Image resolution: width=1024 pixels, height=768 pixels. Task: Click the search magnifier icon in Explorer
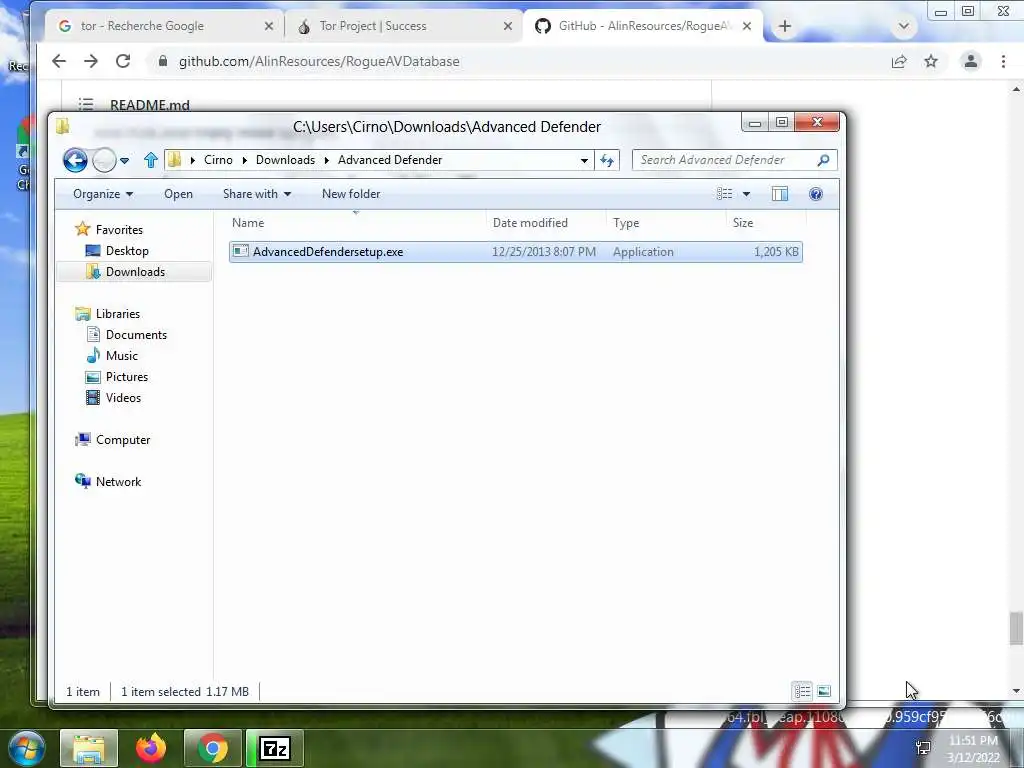tap(824, 160)
